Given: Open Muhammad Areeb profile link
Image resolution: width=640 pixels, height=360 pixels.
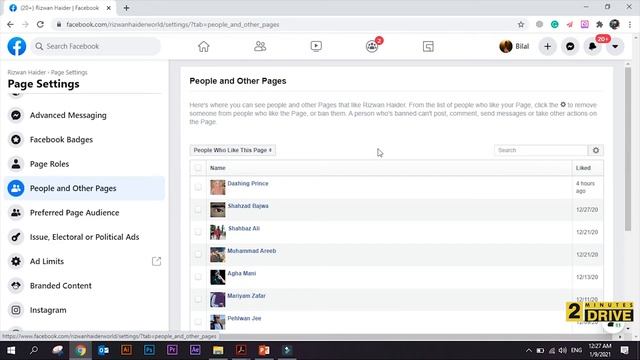Looking at the screenshot, I should 251,251.
